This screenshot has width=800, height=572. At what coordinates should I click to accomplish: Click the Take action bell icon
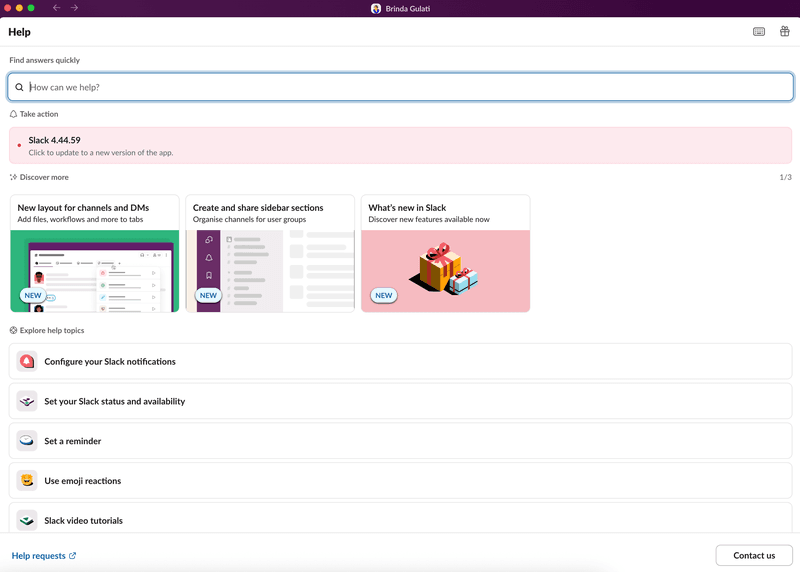coord(13,114)
